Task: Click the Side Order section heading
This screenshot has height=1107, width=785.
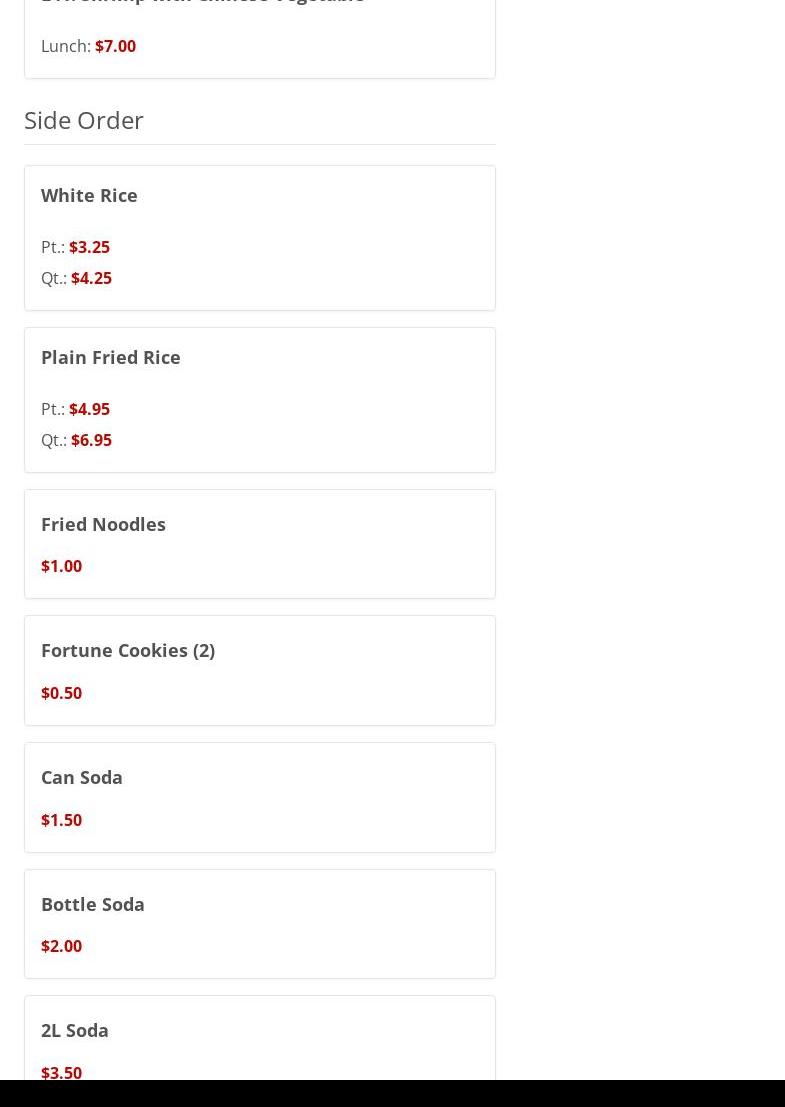Action: click(x=84, y=120)
